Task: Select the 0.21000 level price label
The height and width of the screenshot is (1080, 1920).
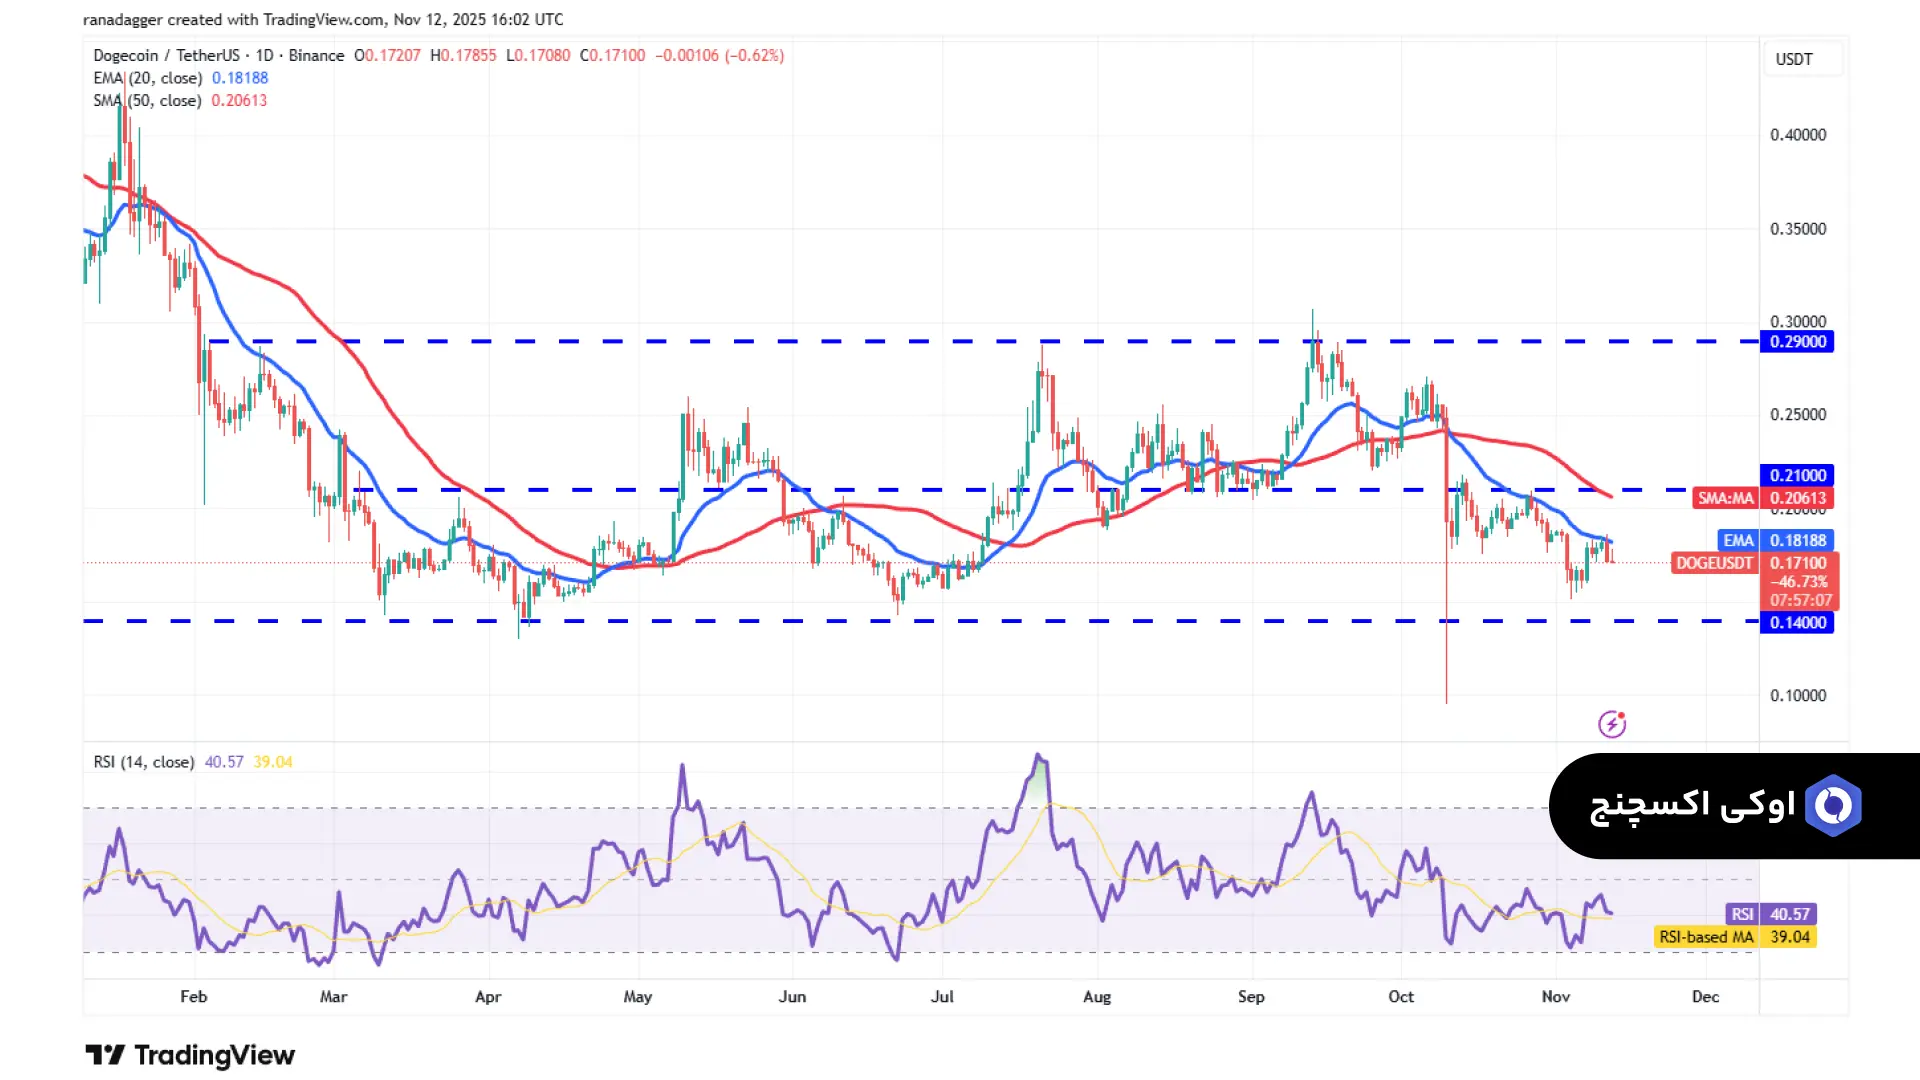Action: click(x=1797, y=476)
